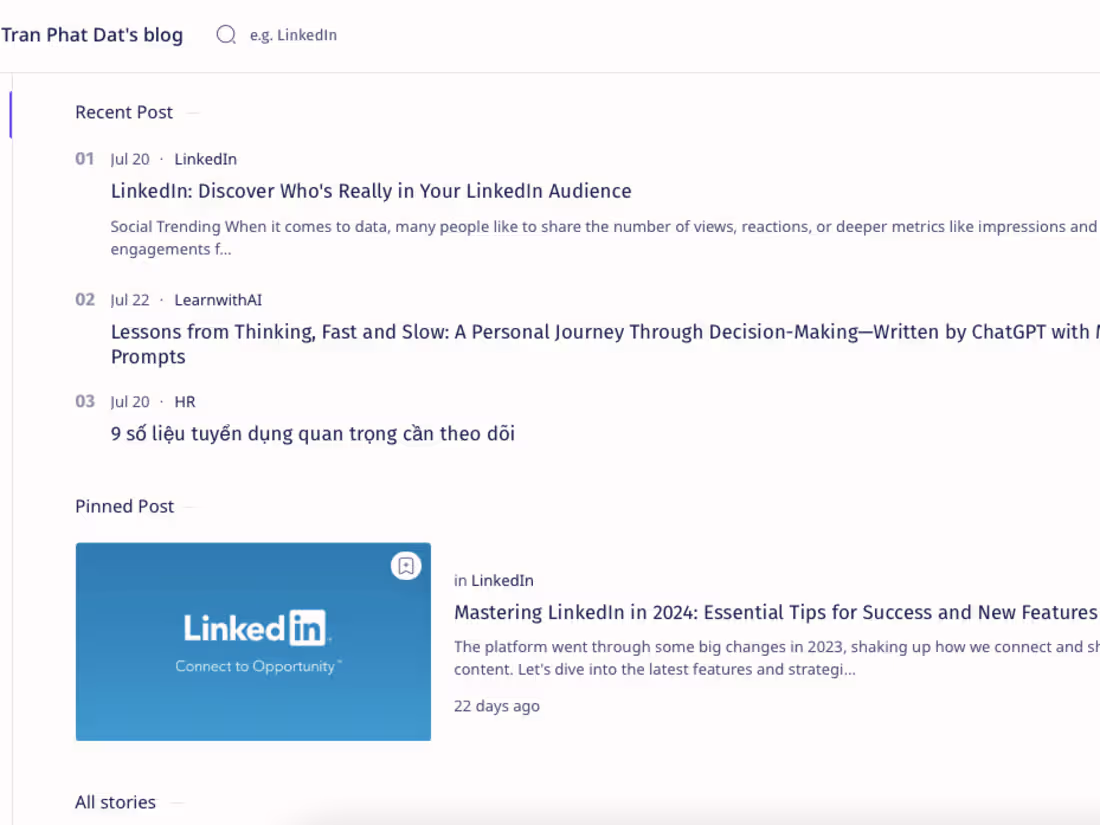Open 'Mastering LinkedIn in 2024' pinned post
The height and width of the screenshot is (825, 1100).
click(770, 612)
